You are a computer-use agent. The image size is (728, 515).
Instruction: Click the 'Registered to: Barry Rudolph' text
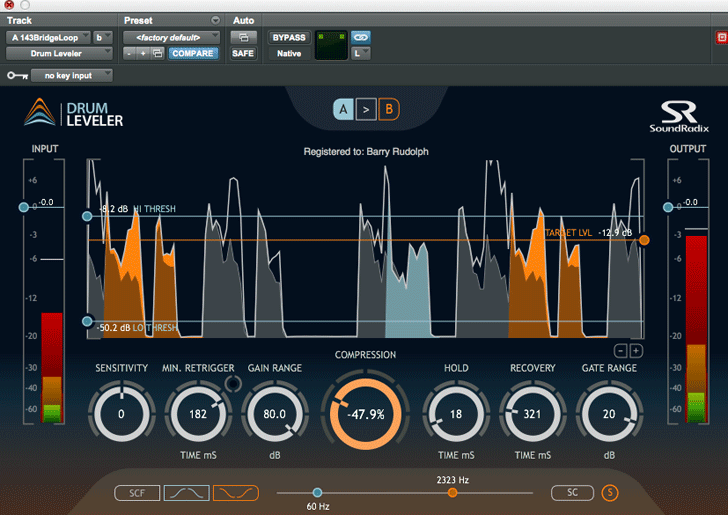[x=366, y=152]
